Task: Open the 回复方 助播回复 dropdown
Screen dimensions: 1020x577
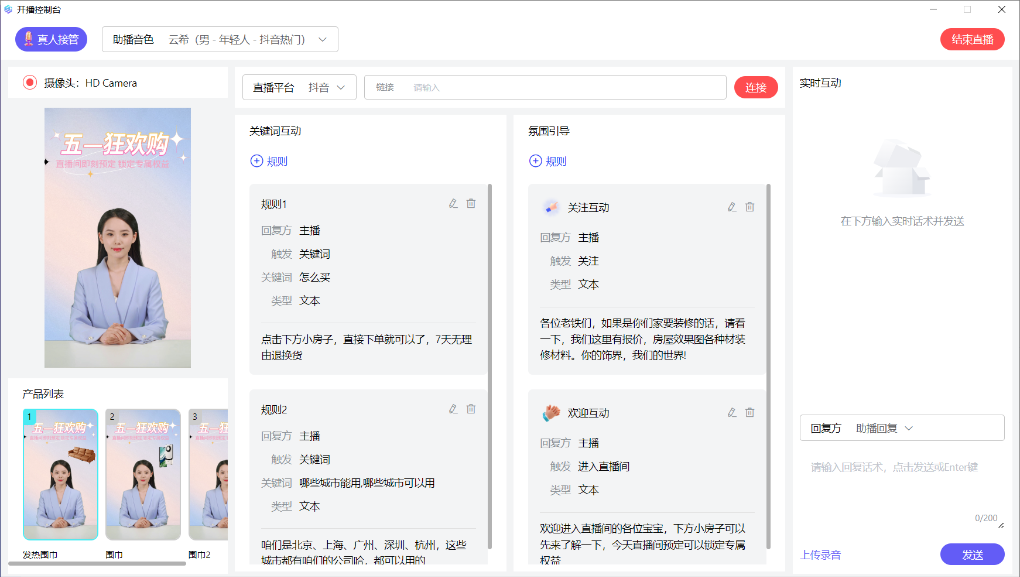Action: click(x=901, y=428)
